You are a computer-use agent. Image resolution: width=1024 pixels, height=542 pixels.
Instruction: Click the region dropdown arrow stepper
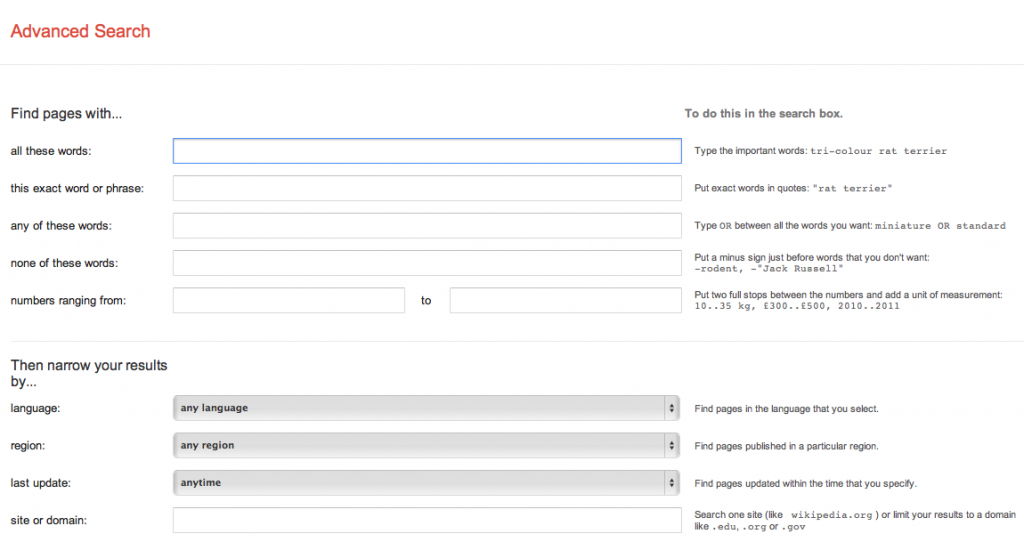(671, 445)
